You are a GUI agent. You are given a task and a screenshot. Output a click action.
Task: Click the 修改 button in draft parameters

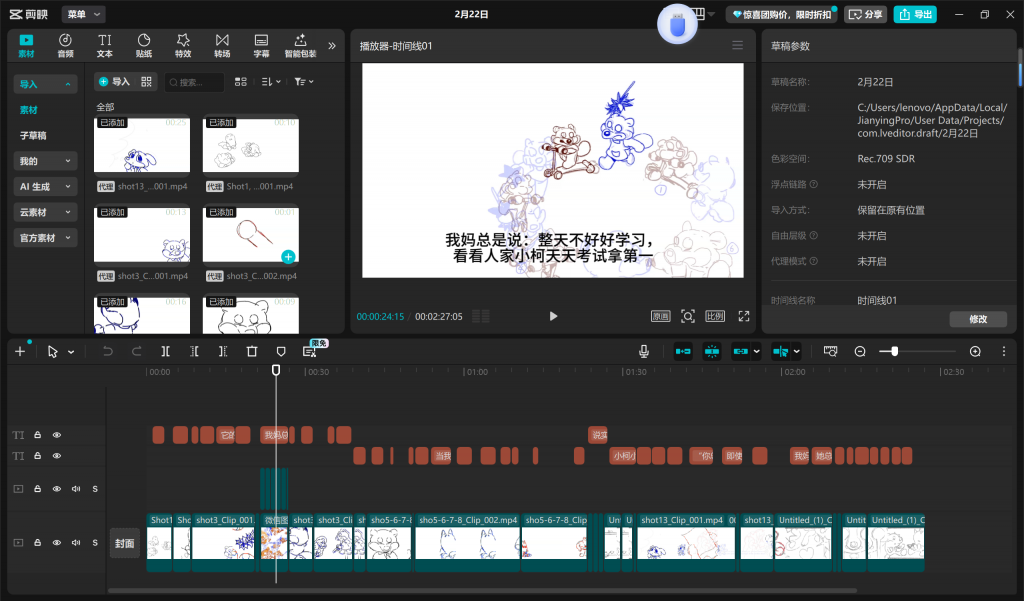click(977, 319)
